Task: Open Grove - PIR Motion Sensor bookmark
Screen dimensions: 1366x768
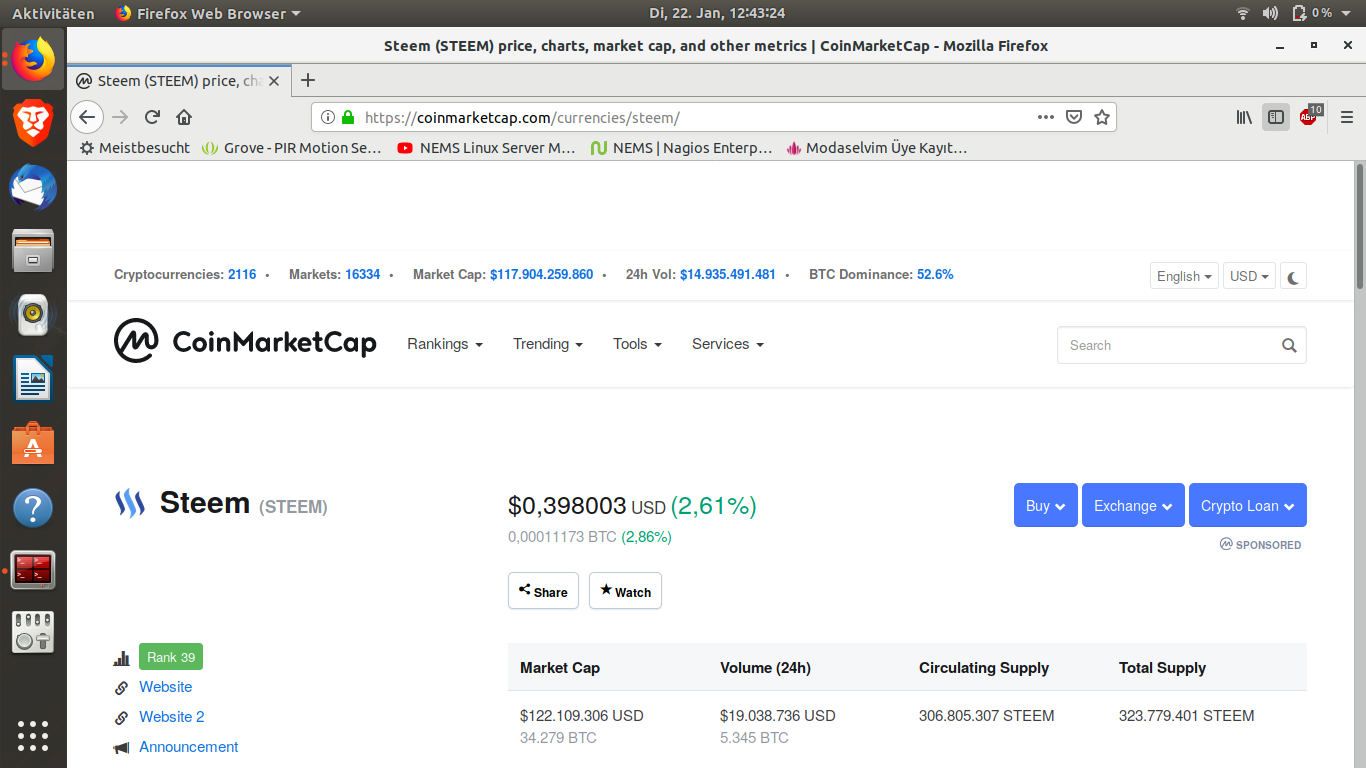Action: (x=292, y=148)
